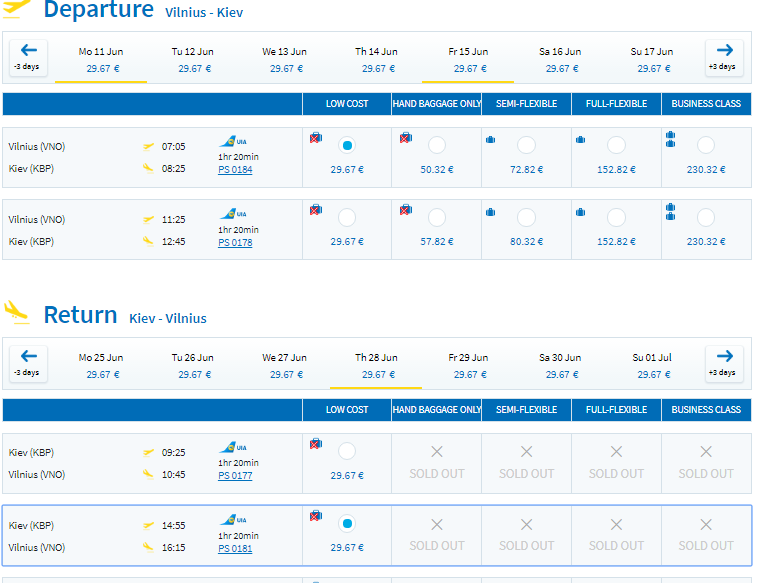Select departure date Sa 16 Jun
This screenshot has height=583, width=767.
pyautogui.click(x=560, y=60)
